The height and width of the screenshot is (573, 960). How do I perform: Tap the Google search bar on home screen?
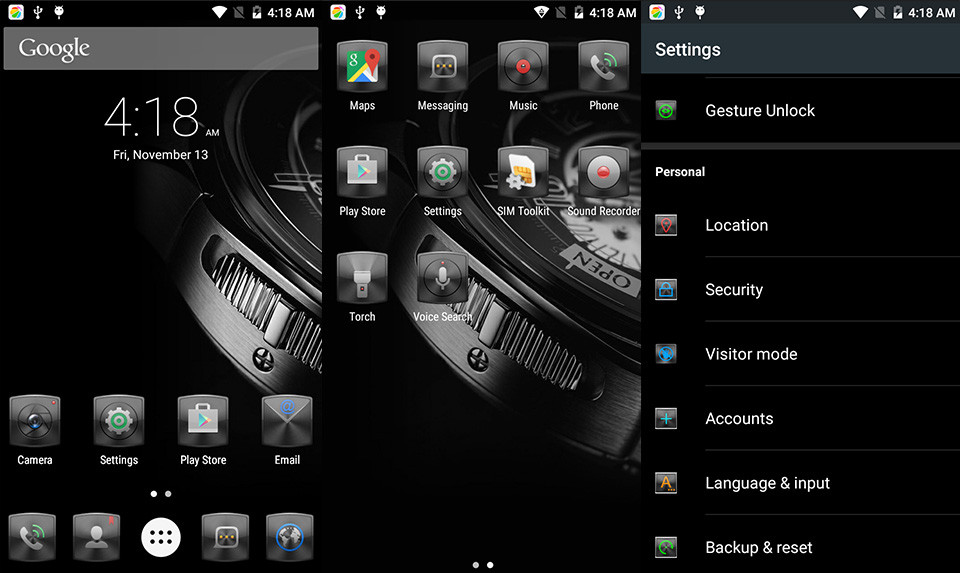161,48
